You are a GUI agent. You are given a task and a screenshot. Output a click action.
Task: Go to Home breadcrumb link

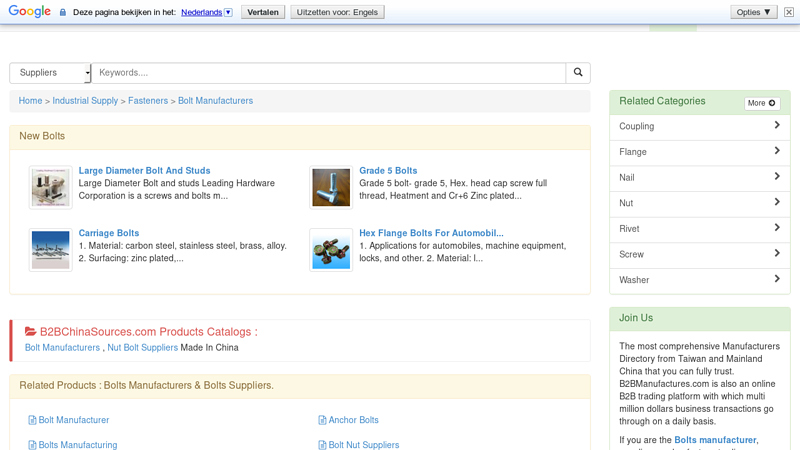(x=31, y=101)
